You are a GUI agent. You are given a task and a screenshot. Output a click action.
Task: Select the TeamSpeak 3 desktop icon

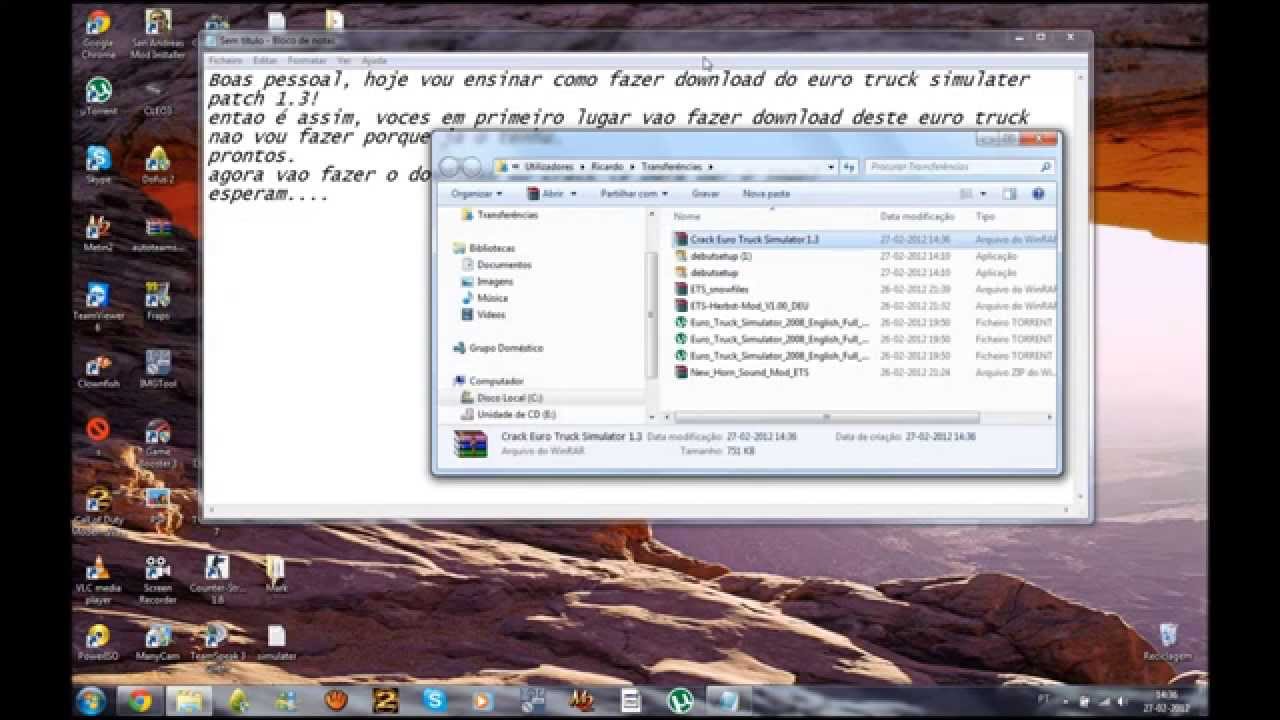(x=216, y=642)
